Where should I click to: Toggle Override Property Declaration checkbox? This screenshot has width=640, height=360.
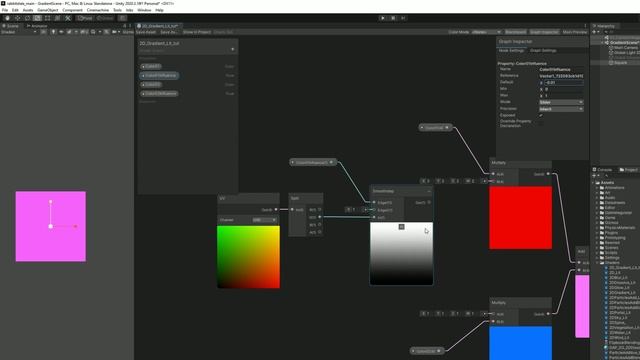541,123
